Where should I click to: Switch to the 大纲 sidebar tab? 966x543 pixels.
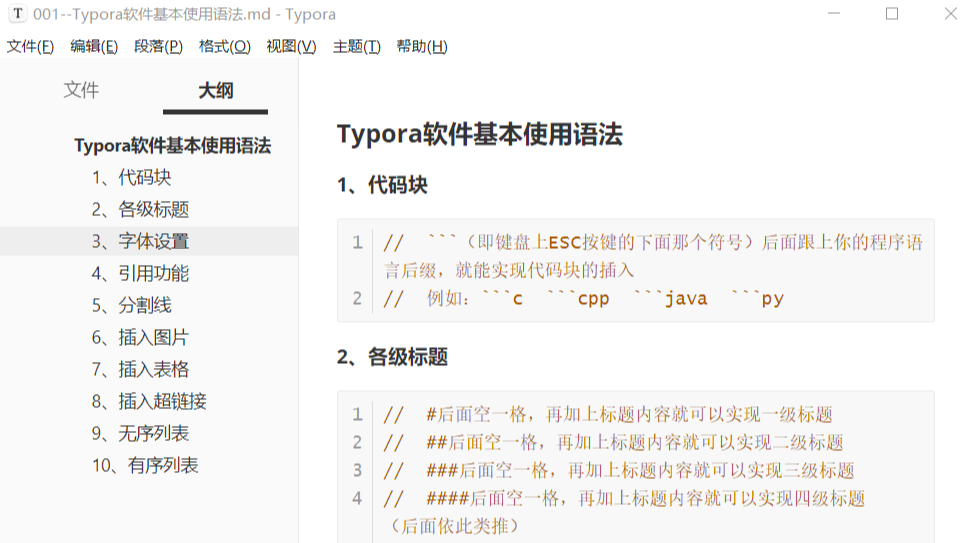click(216, 91)
